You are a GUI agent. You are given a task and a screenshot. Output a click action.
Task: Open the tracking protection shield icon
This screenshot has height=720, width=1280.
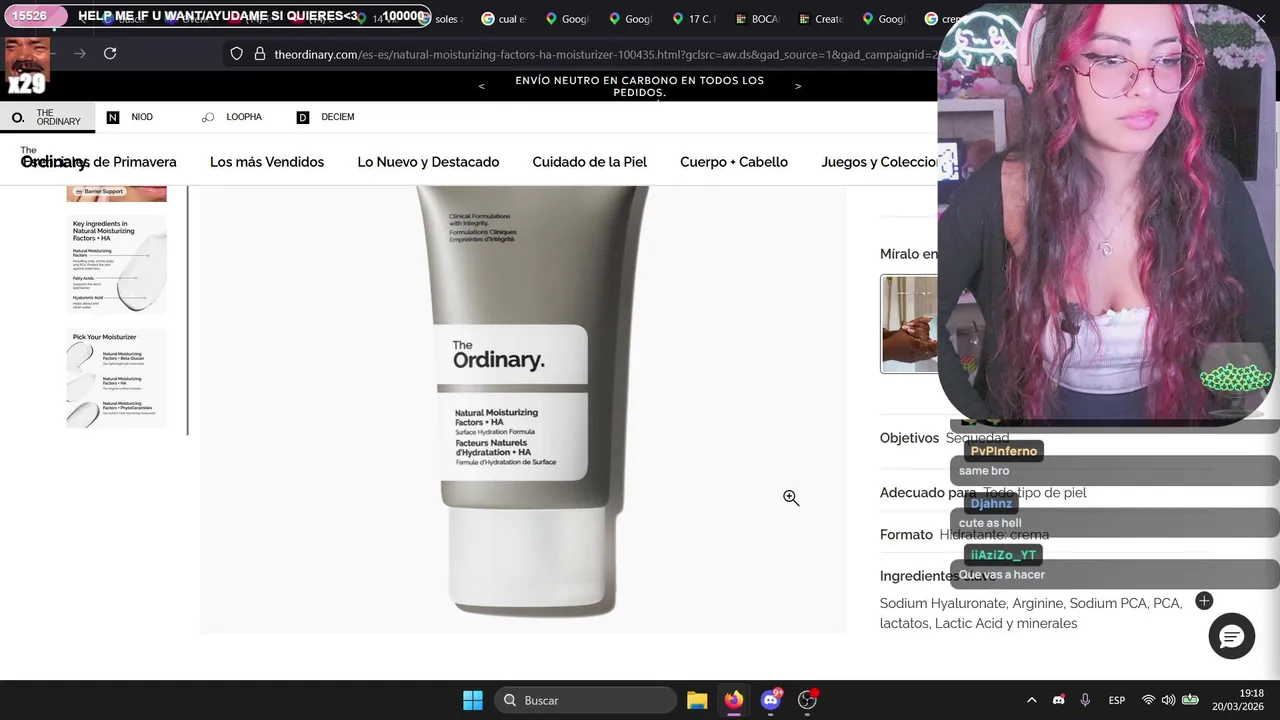click(x=236, y=54)
